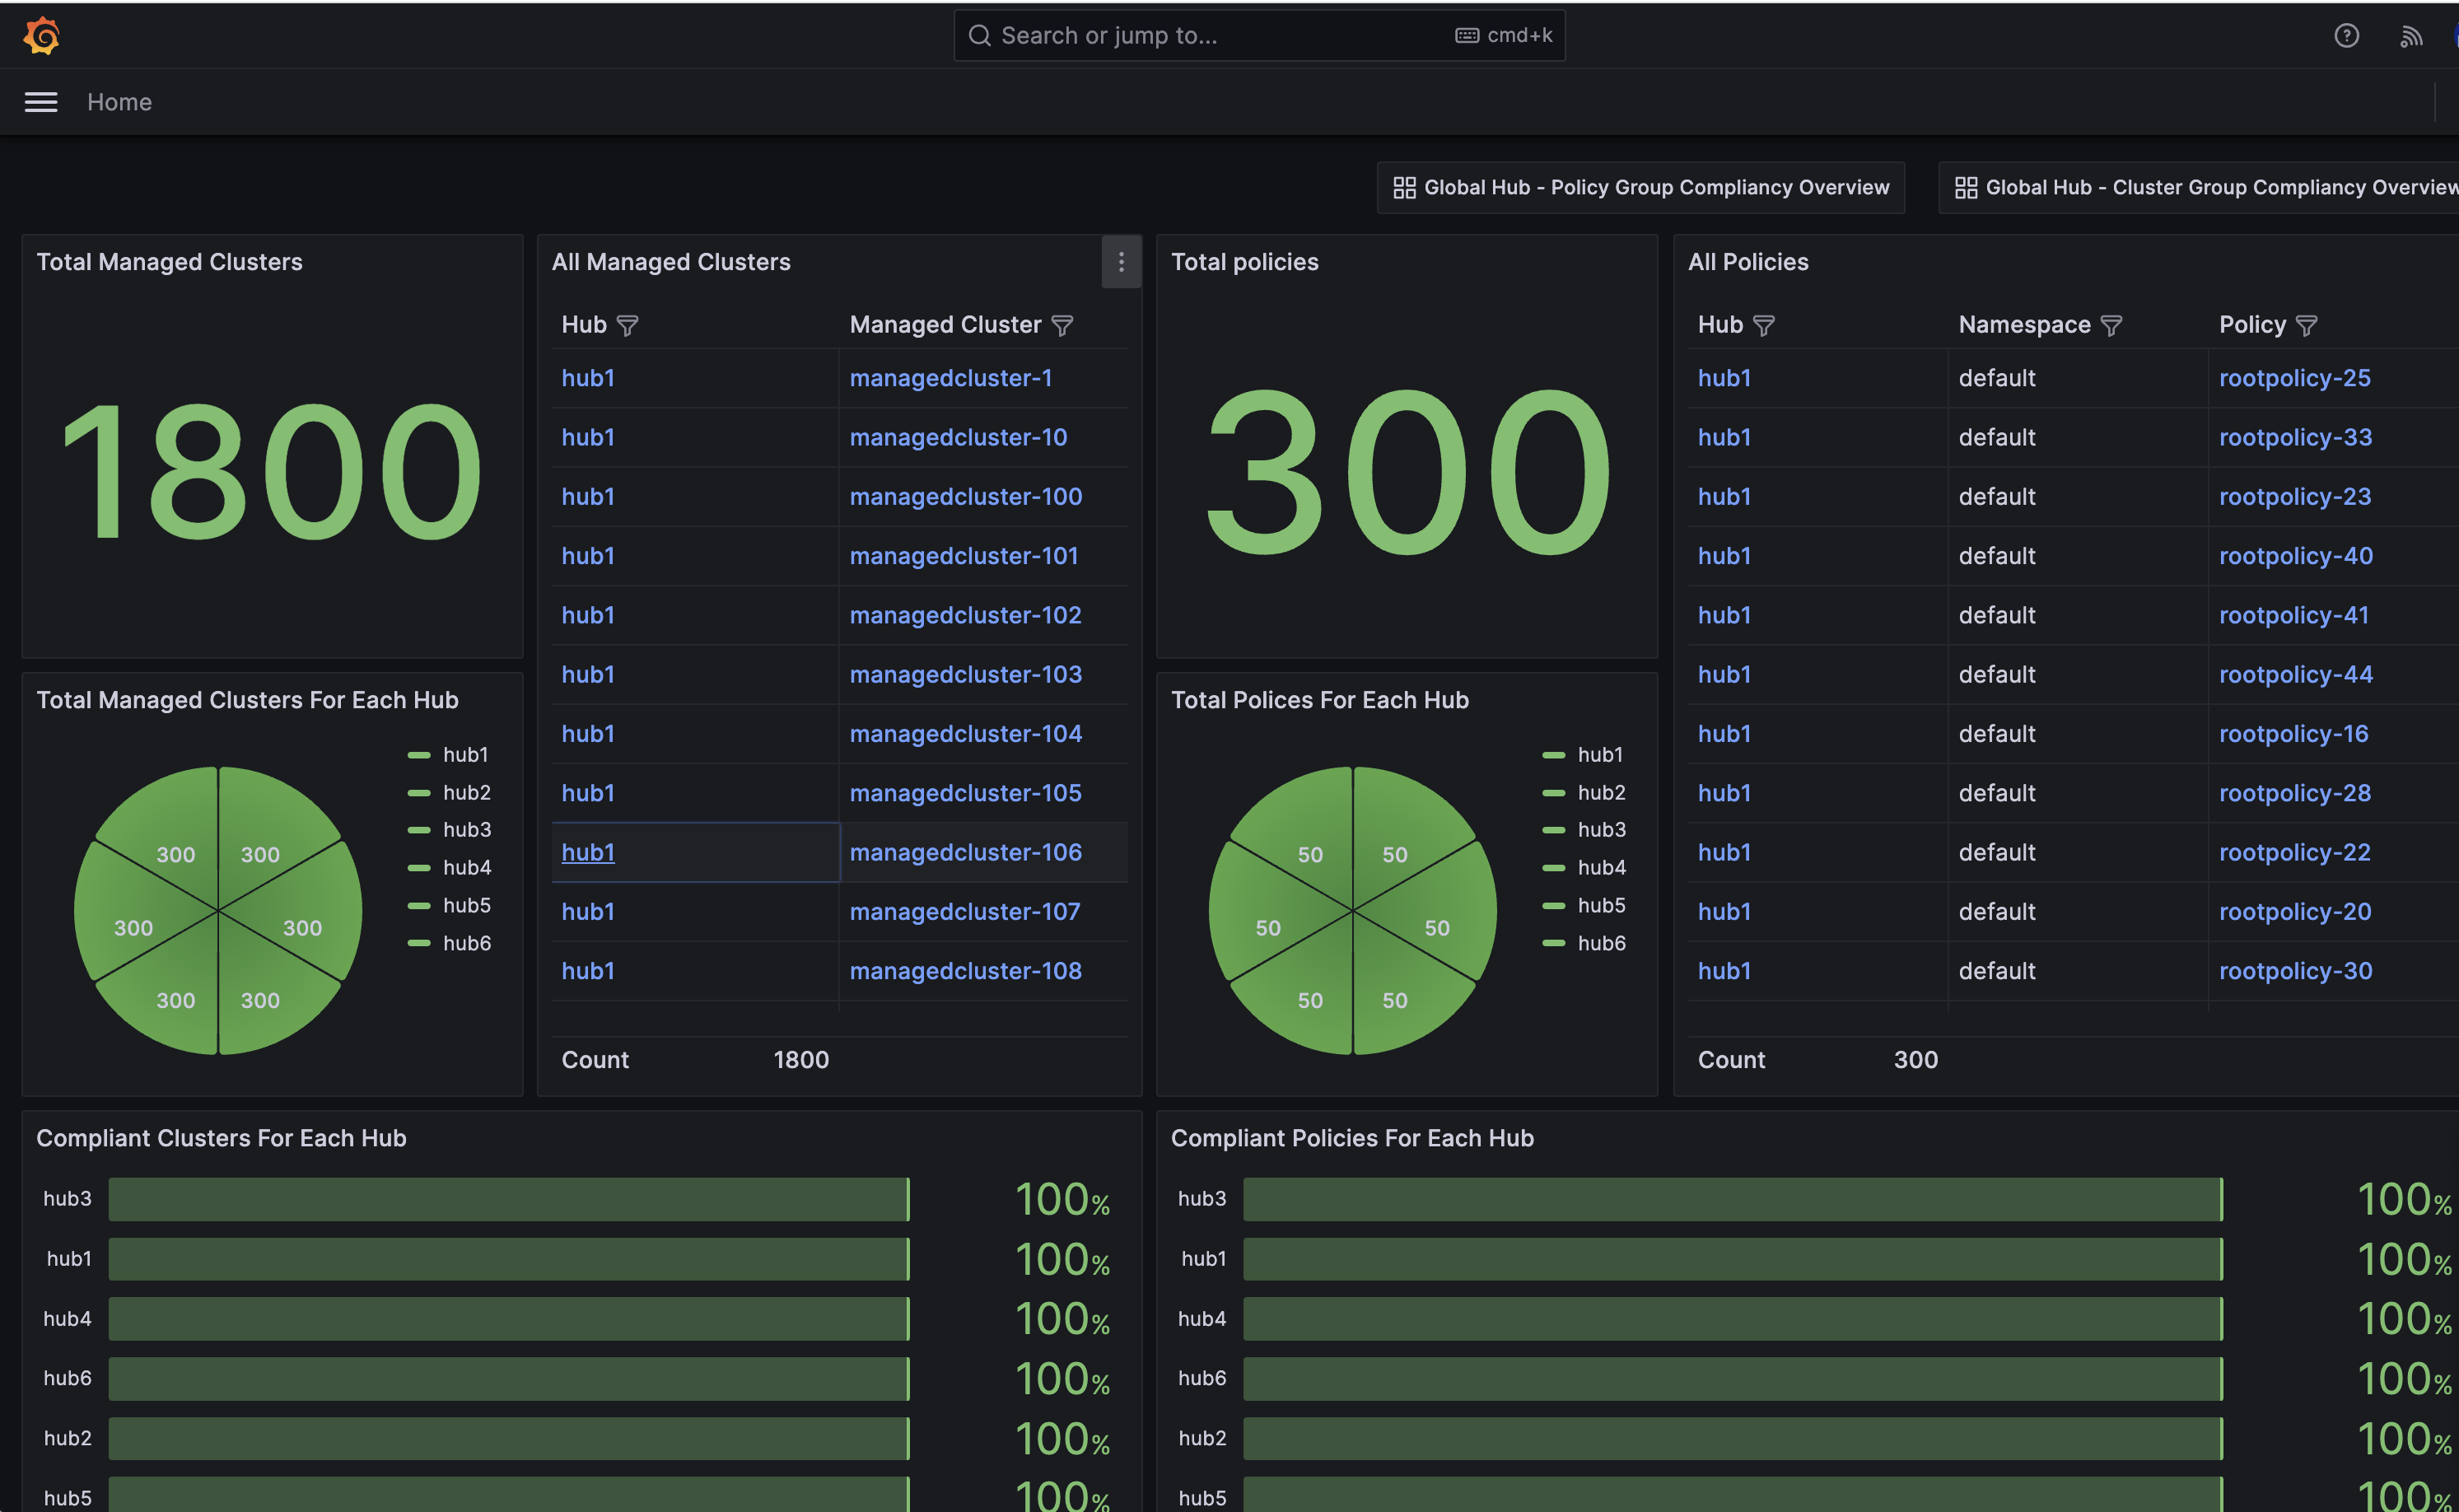
Task: Filter the Managed Cluster column
Action: point(1062,326)
